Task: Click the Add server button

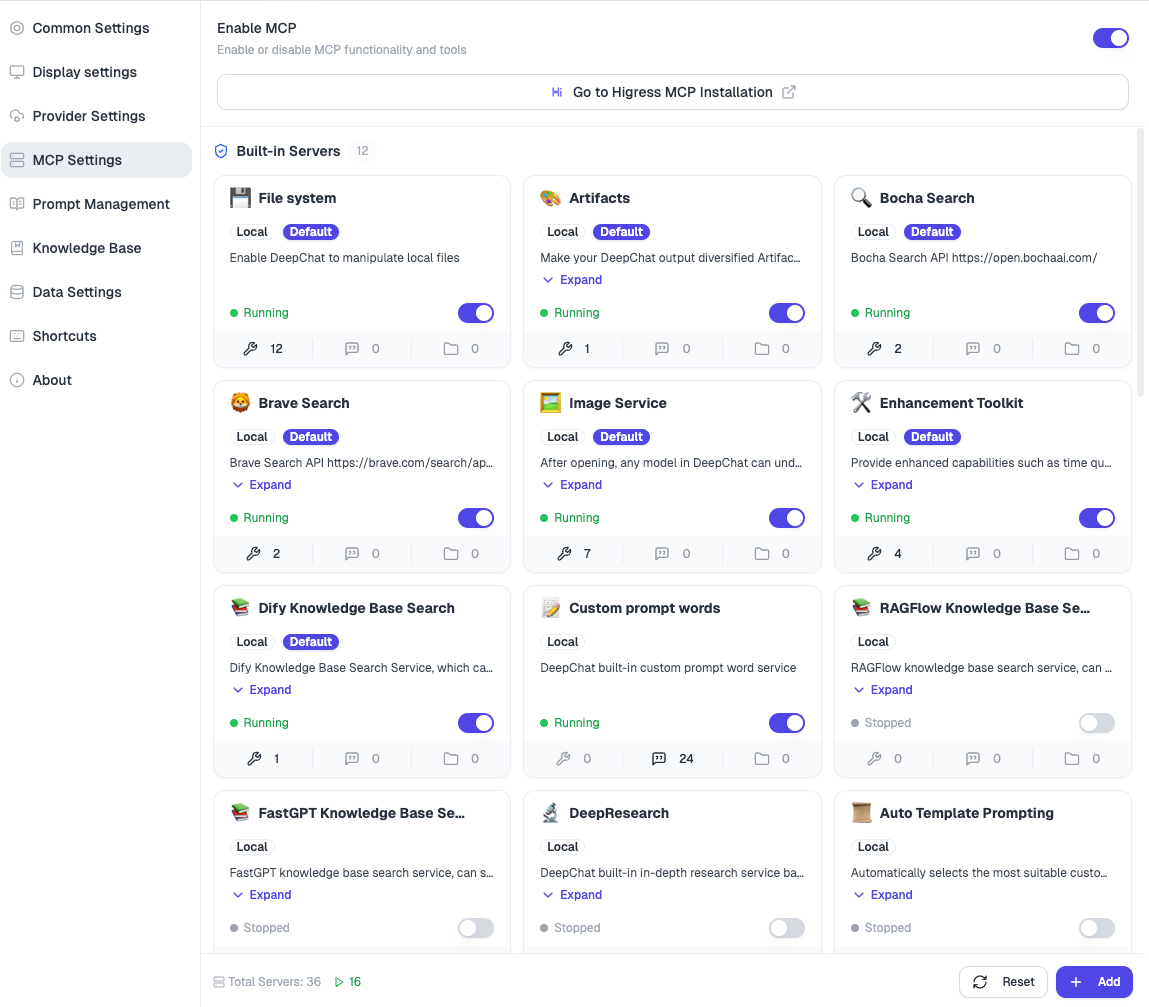Action: [x=1094, y=982]
